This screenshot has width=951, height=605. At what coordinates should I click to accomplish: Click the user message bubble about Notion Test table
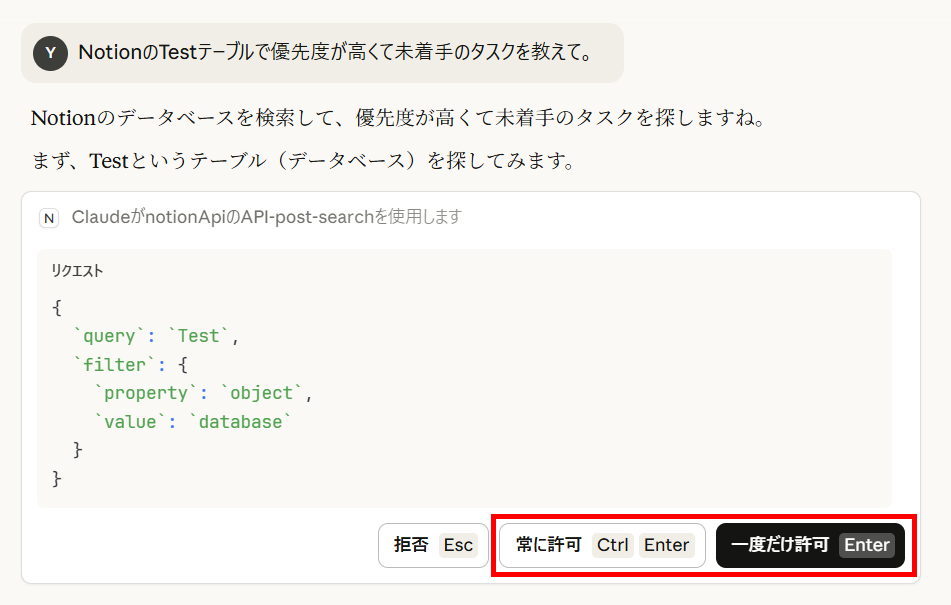(322, 53)
